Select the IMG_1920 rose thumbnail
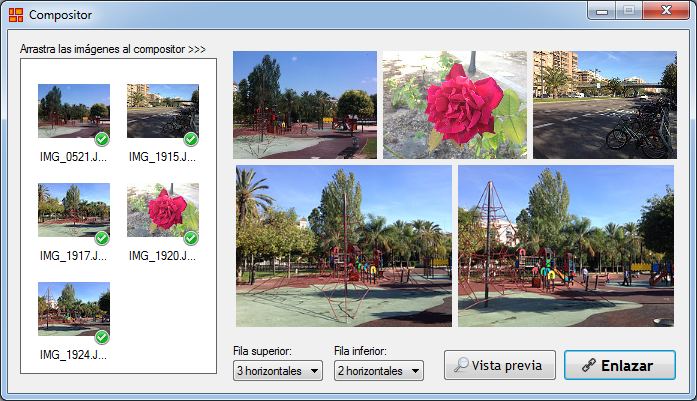 [x=163, y=210]
